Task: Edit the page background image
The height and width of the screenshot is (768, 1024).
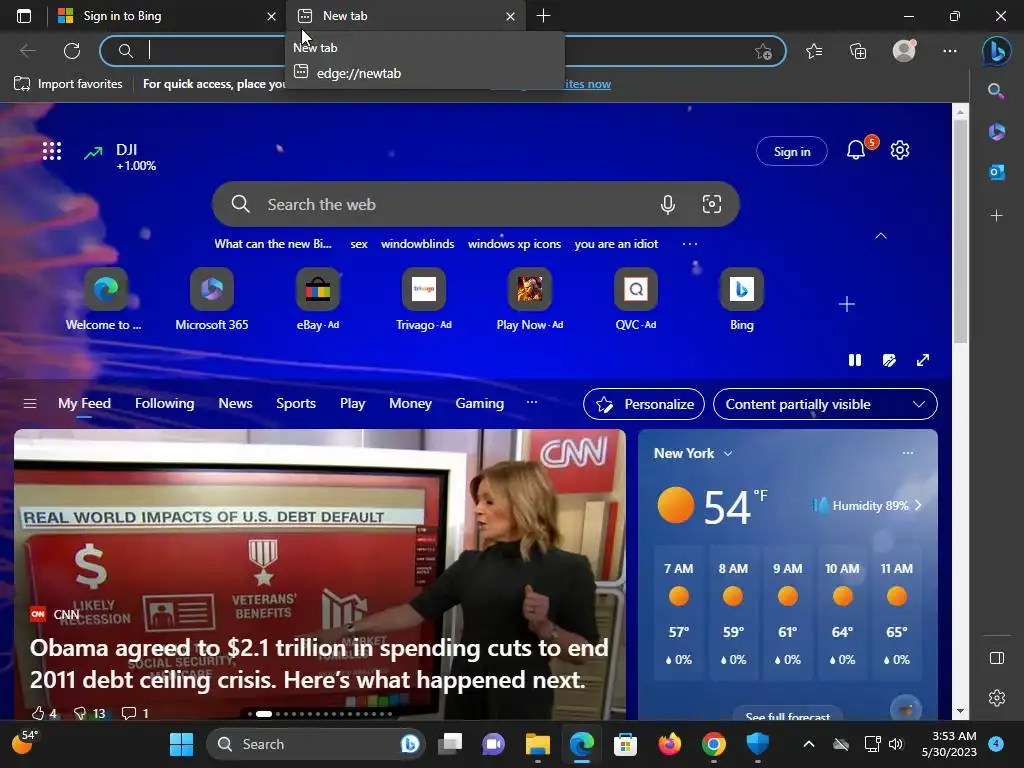Action: click(889, 360)
